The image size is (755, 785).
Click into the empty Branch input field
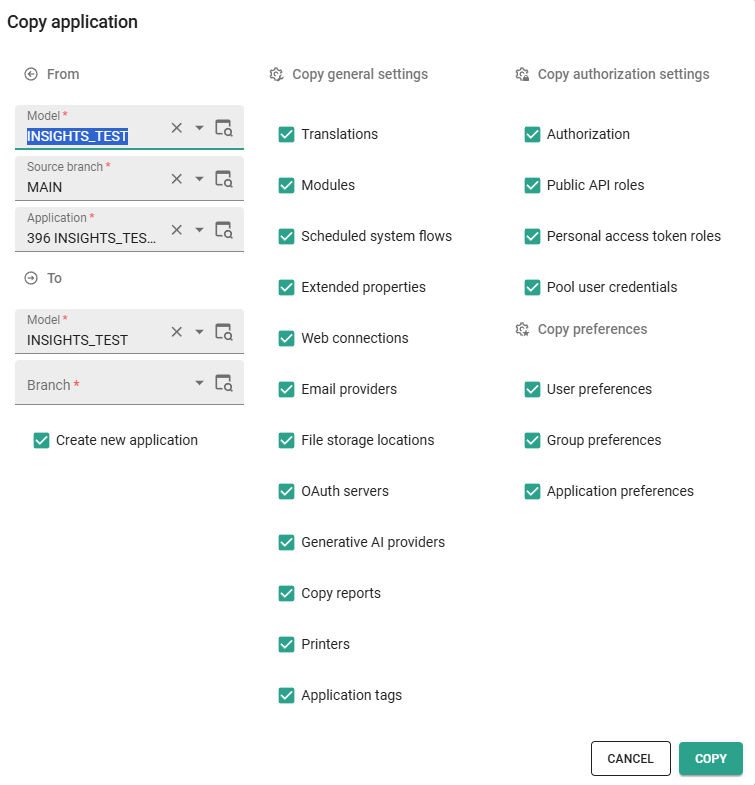[x=100, y=385]
